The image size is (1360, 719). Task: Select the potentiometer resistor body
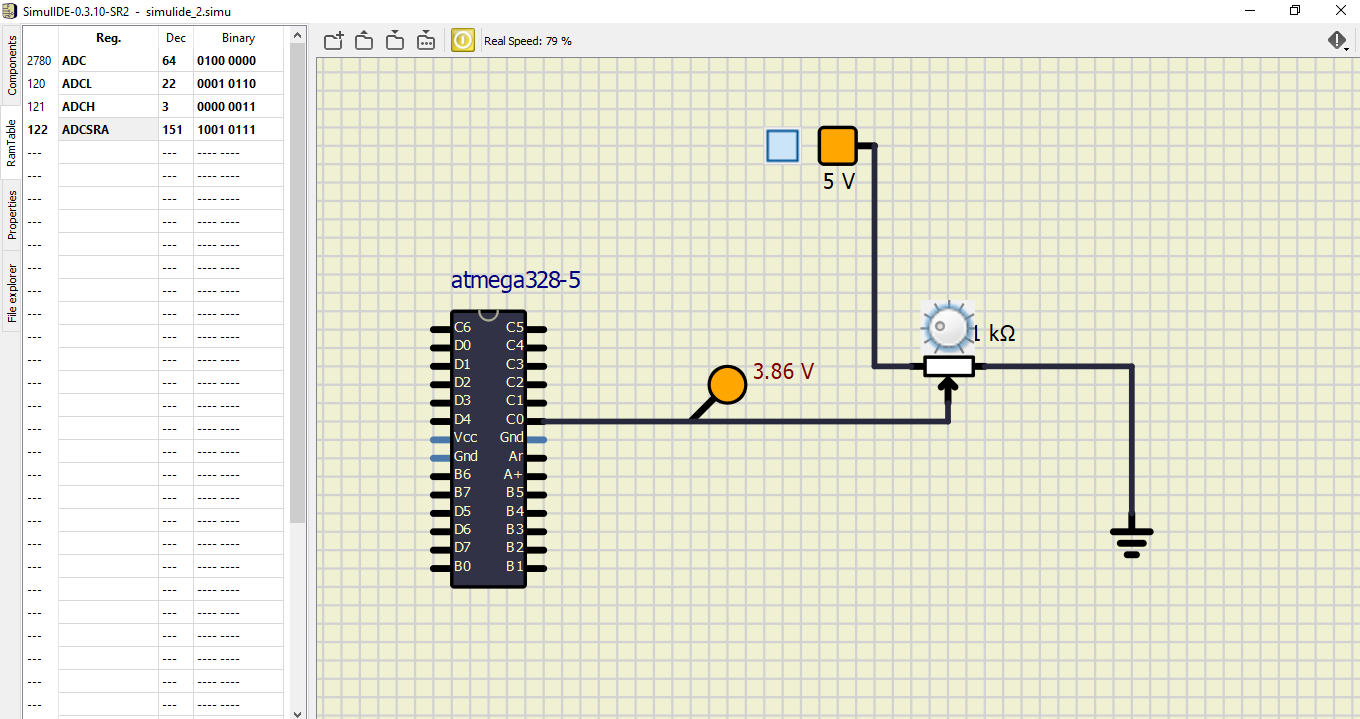coord(948,367)
